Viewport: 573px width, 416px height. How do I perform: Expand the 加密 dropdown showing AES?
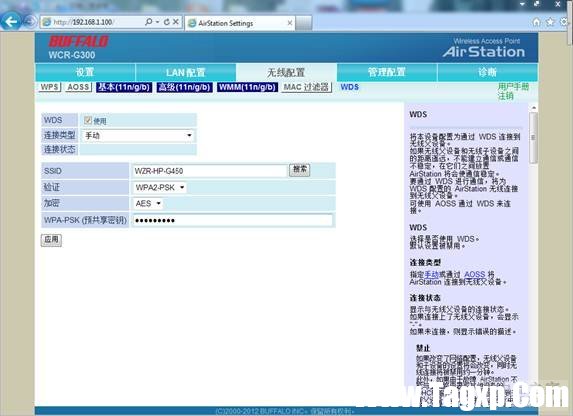pos(148,203)
